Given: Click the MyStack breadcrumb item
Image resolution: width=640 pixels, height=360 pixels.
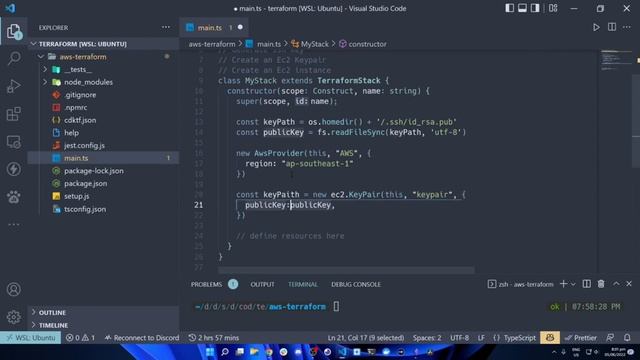Looking at the screenshot, I should [x=310, y=44].
